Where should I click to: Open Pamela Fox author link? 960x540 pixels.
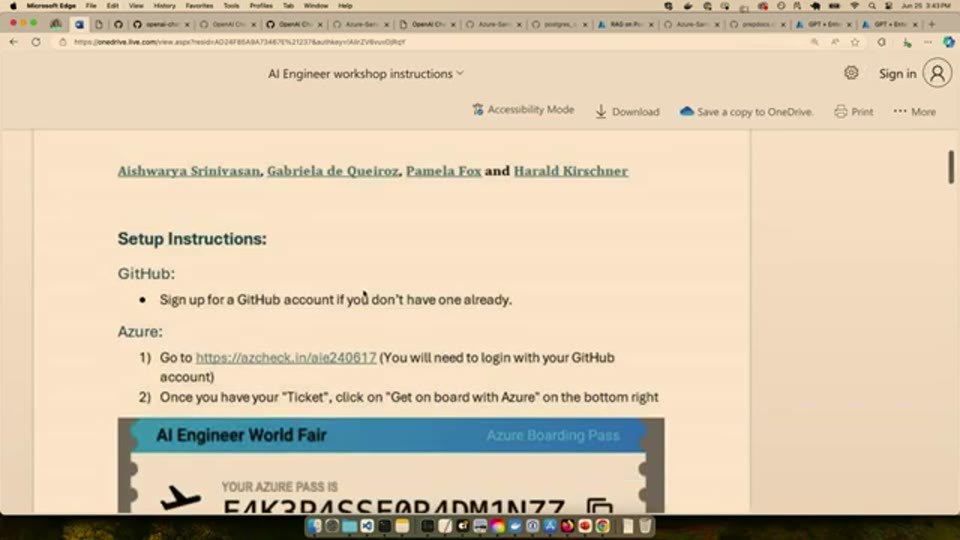pyautogui.click(x=443, y=171)
